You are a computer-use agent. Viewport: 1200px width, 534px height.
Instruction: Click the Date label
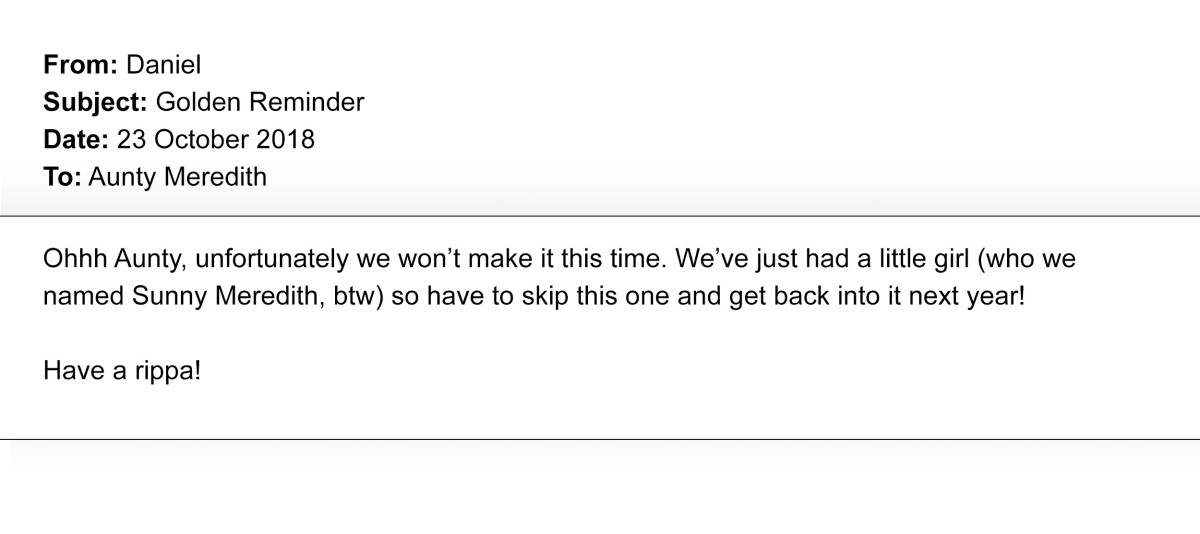pyautogui.click(x=76, y=139)
